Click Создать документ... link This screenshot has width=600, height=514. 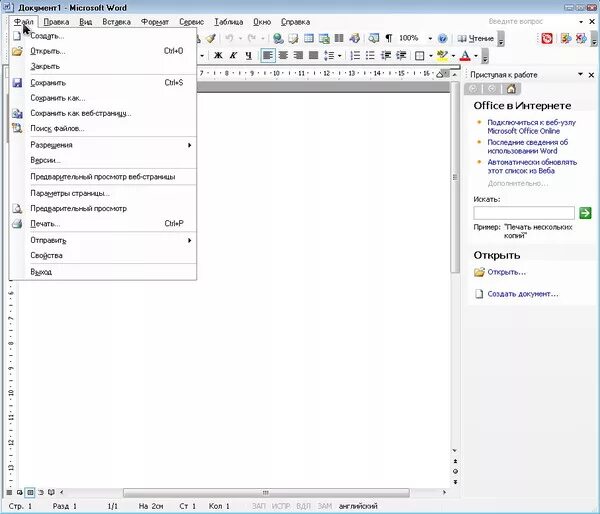pos(522,294)
